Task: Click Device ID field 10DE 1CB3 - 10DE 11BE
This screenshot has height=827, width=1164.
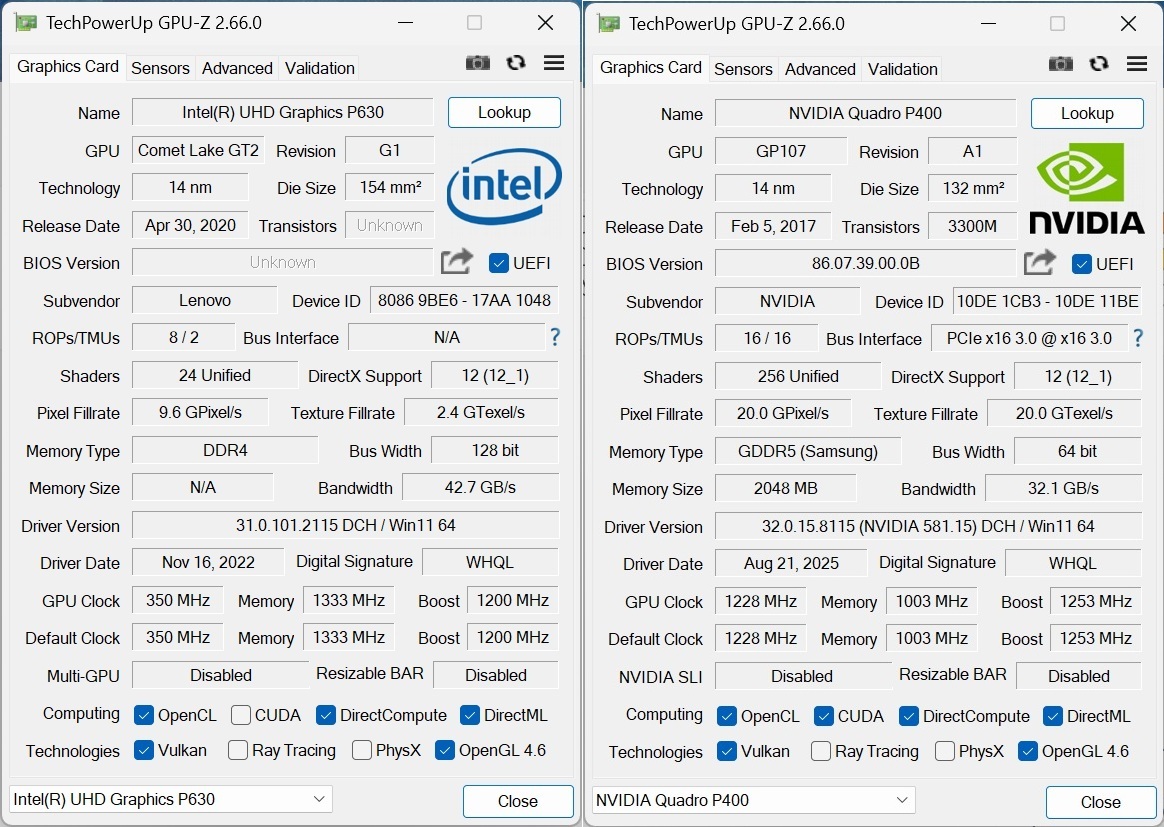Action: 1047,301
